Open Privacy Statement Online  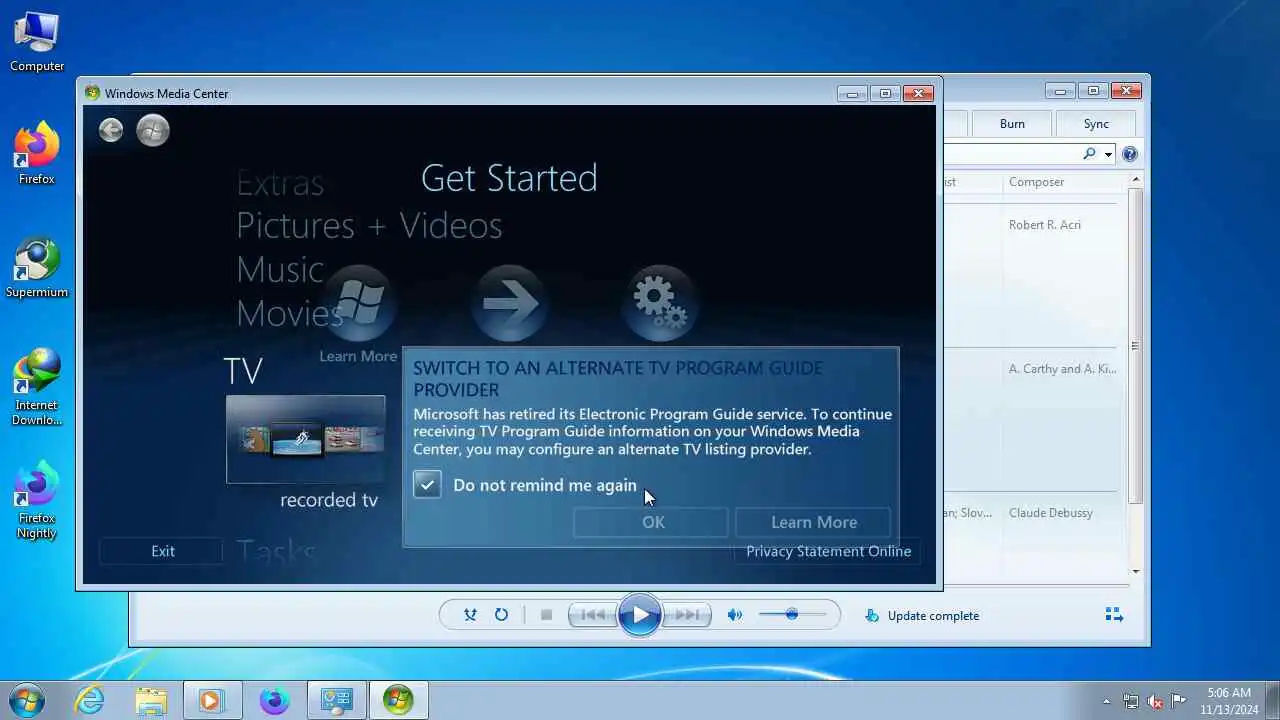coord(828,551)
